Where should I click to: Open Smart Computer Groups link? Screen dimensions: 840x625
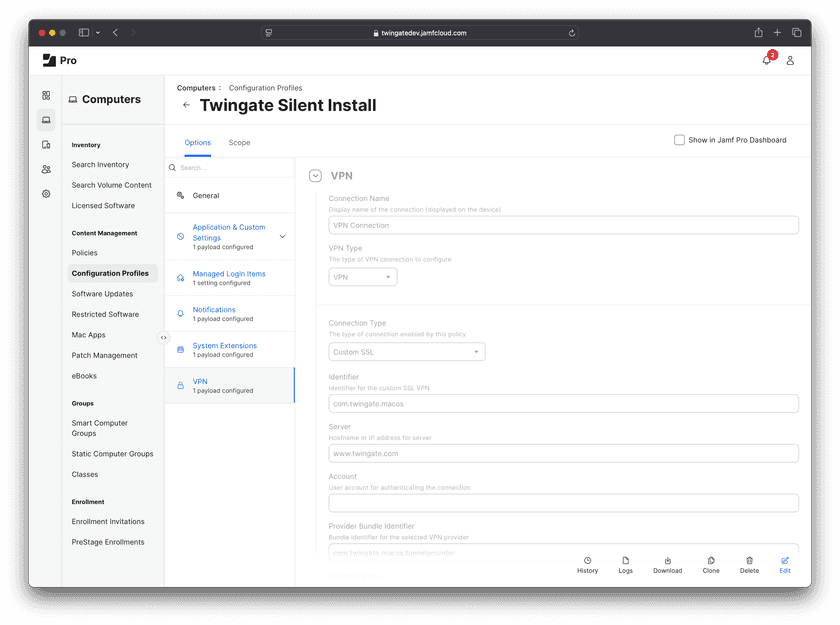[99, 428]
